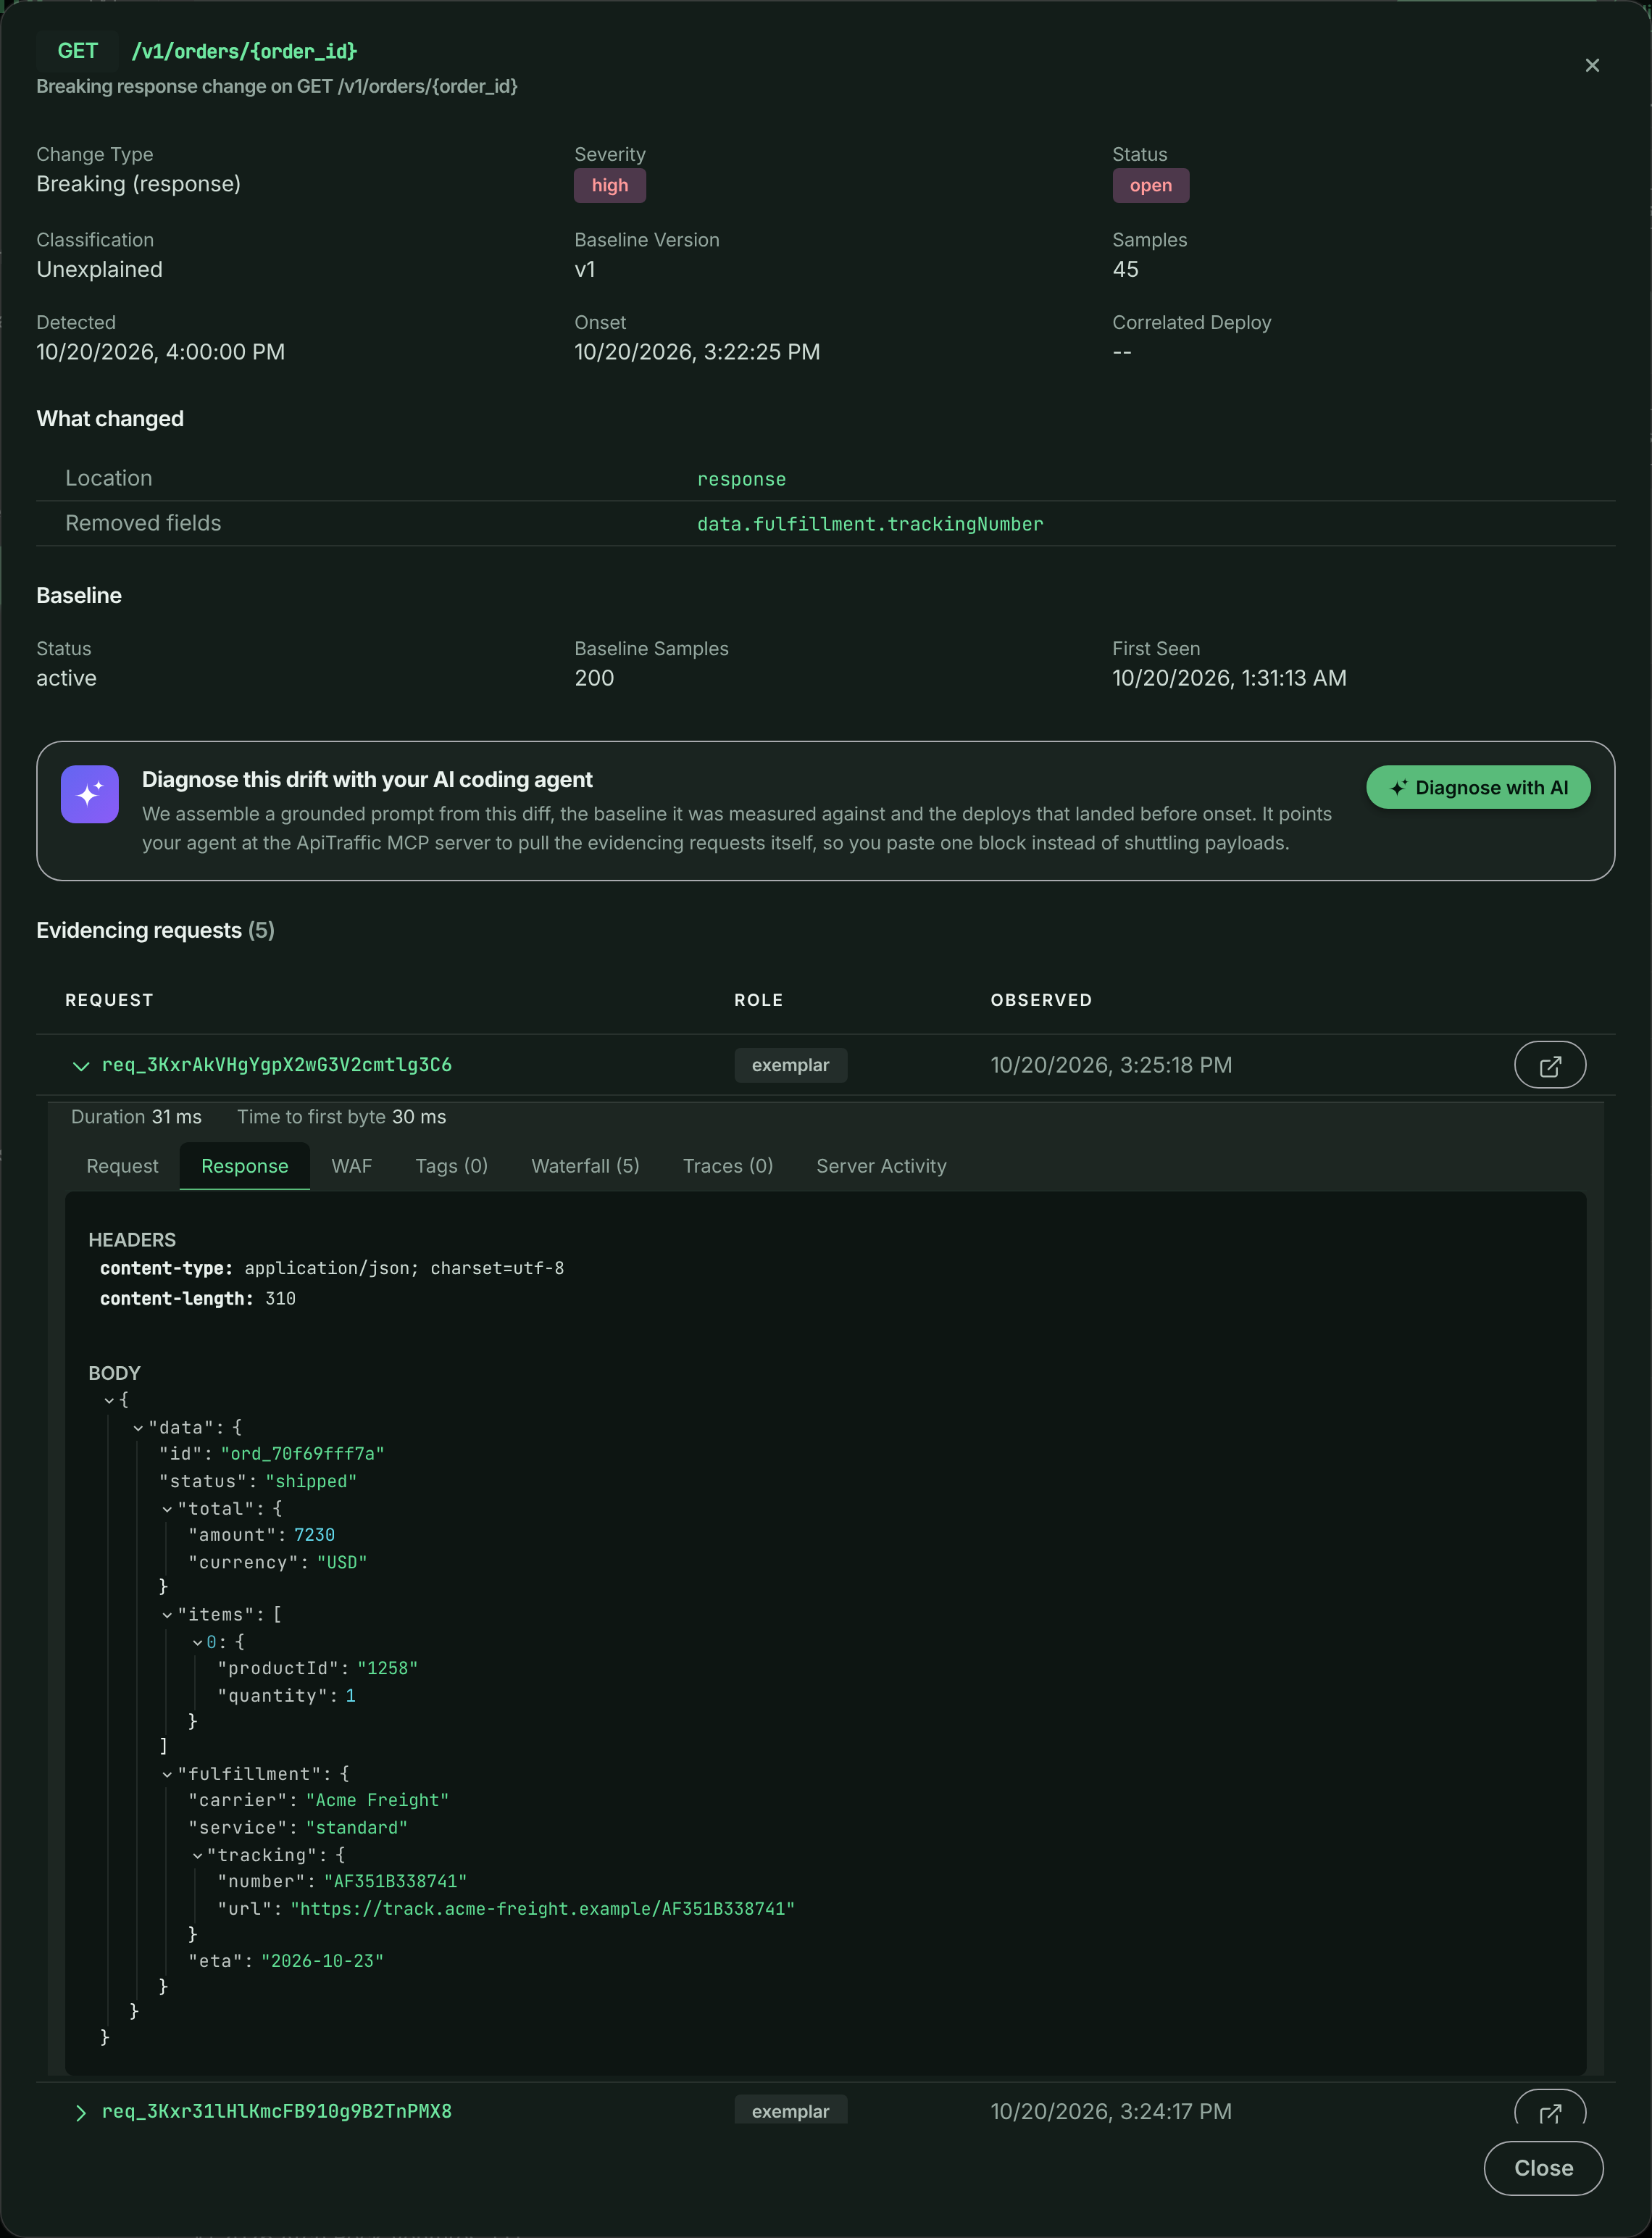The height and width of the screenshot is (2238, 1652).
Task: Click observed time 10/20/2026, 3:25:18 PM
Action: (1111, 1065)
